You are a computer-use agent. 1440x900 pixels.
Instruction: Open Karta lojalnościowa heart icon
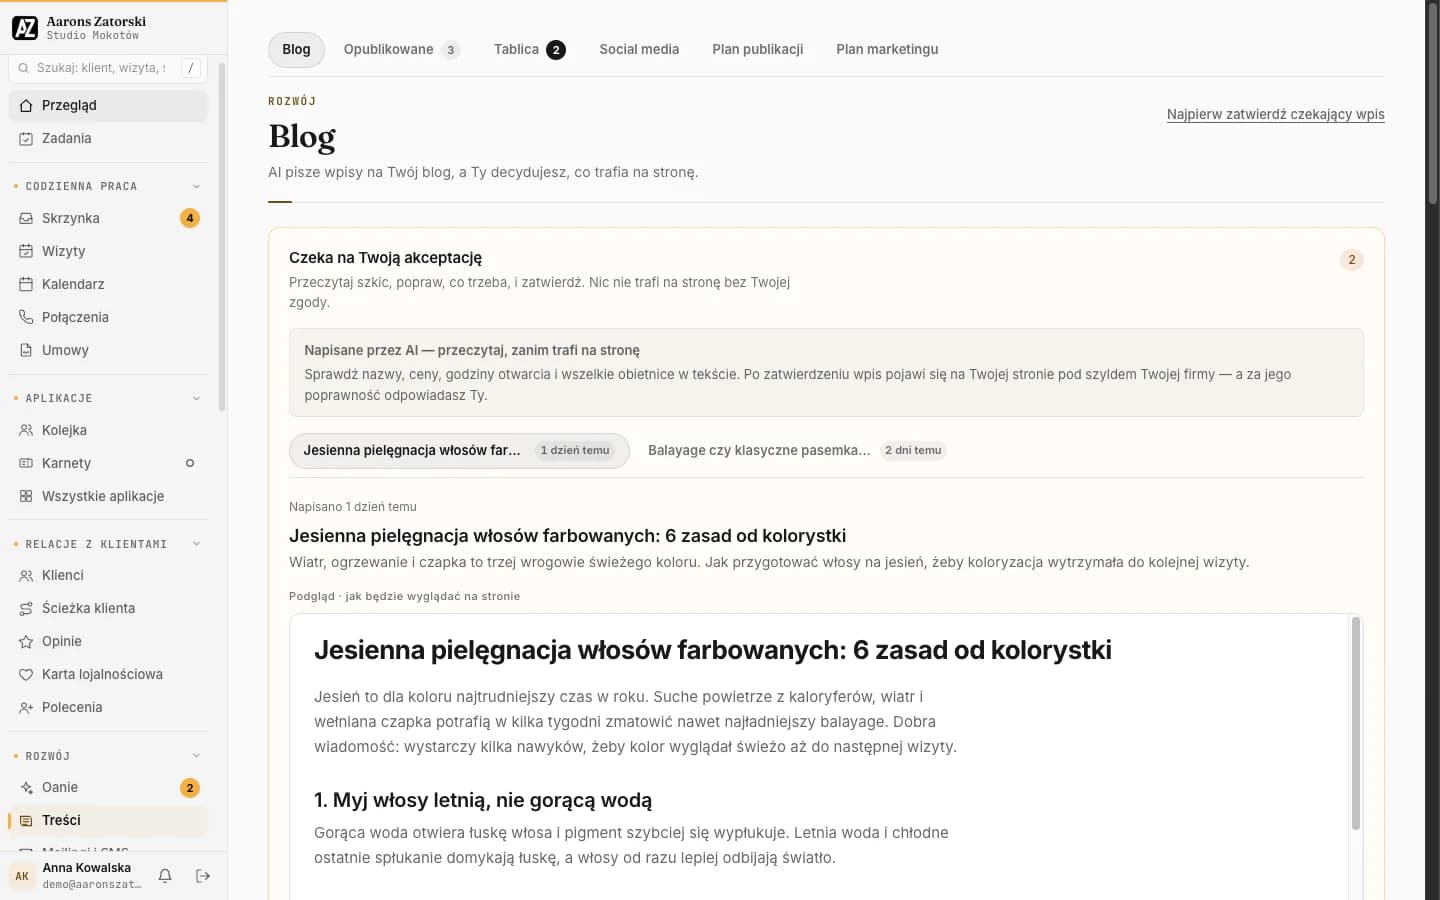pyautogui.click(x=26, y=674)
